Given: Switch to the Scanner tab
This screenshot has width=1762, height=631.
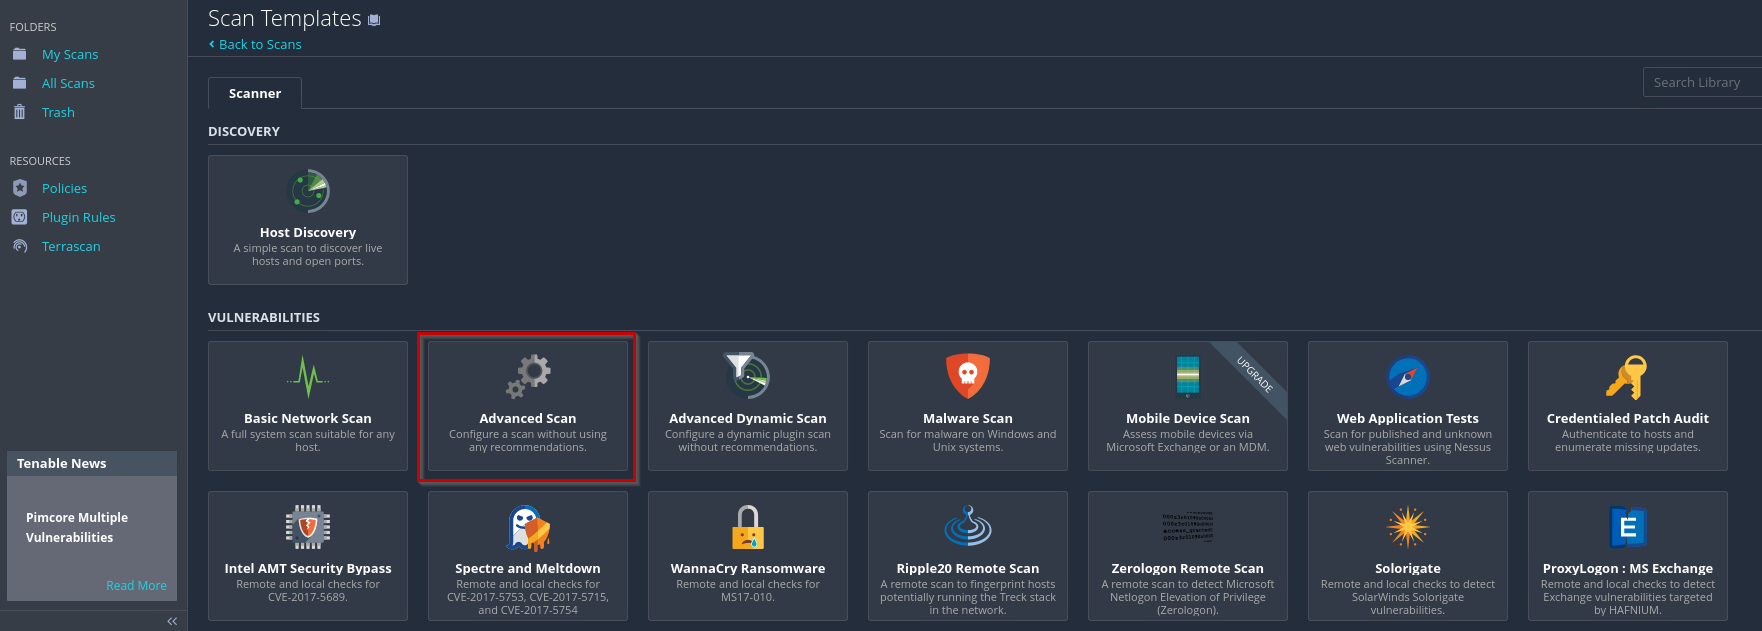Looking at the screenshot, I should pos(255,93).
